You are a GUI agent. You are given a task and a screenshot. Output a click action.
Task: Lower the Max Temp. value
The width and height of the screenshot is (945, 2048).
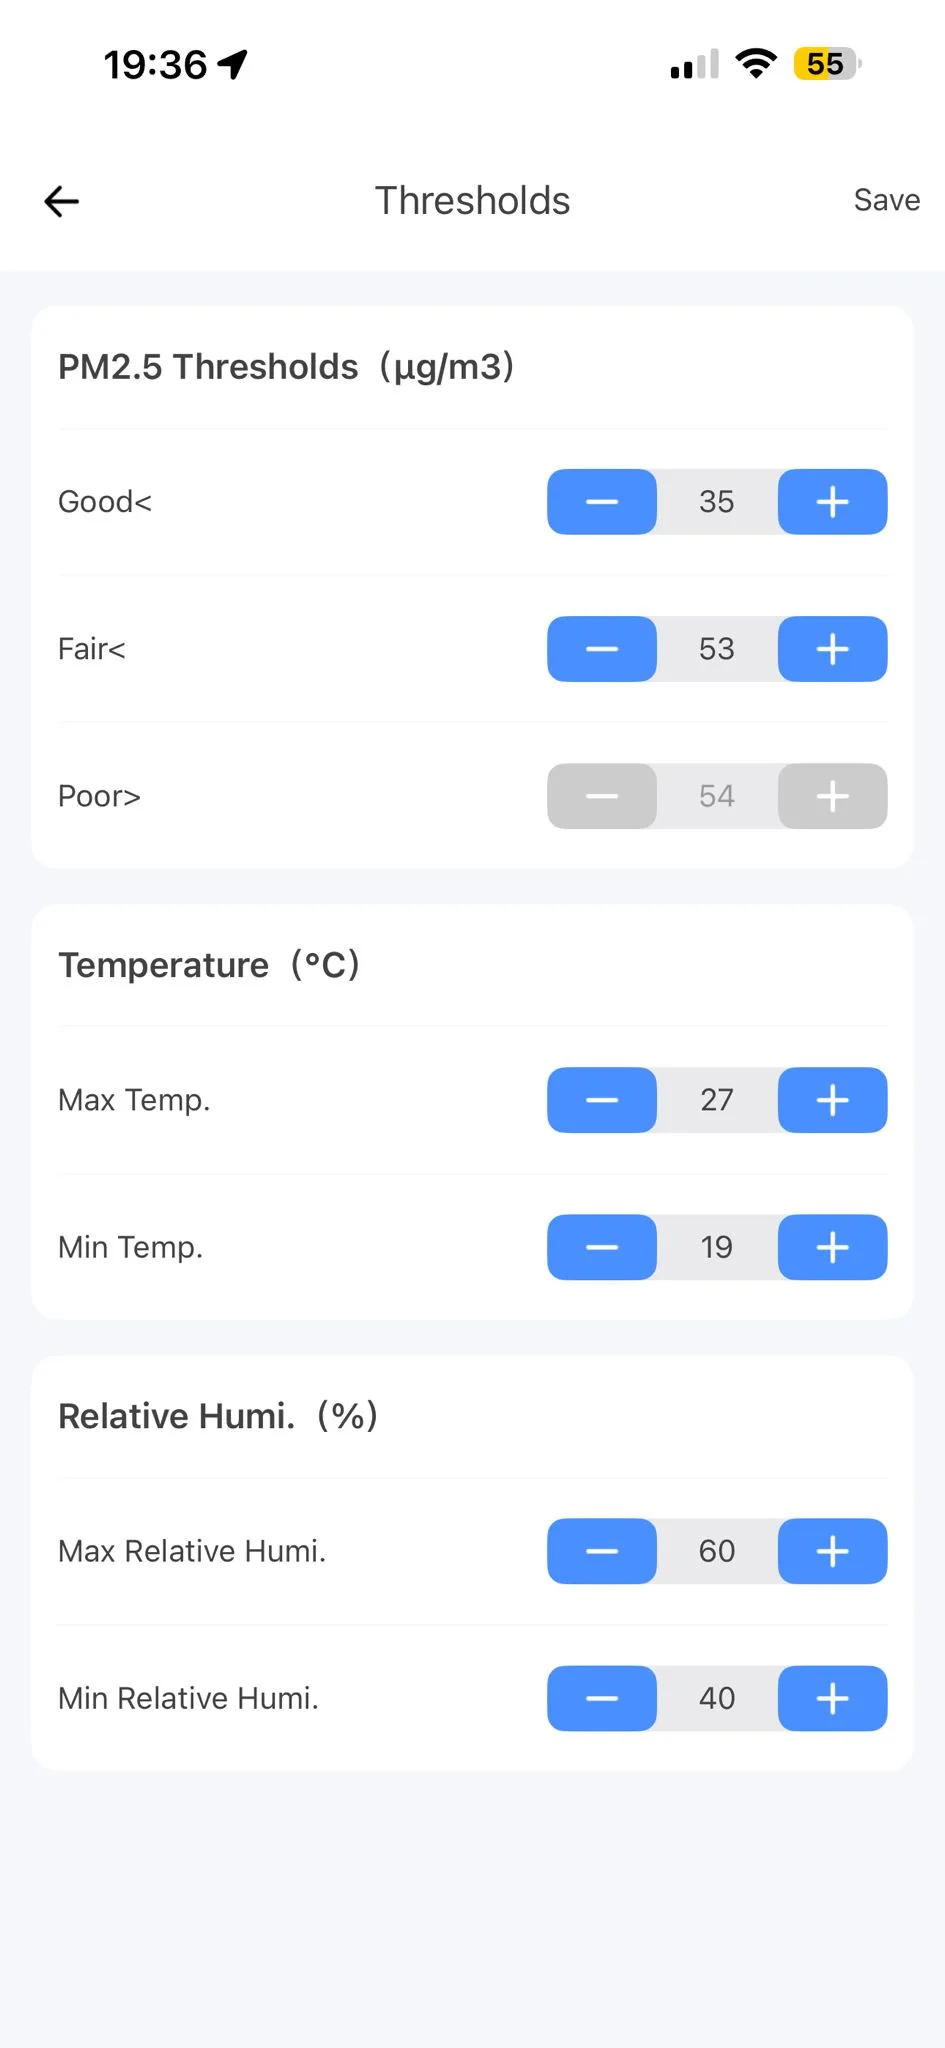tap(602, 1100)
